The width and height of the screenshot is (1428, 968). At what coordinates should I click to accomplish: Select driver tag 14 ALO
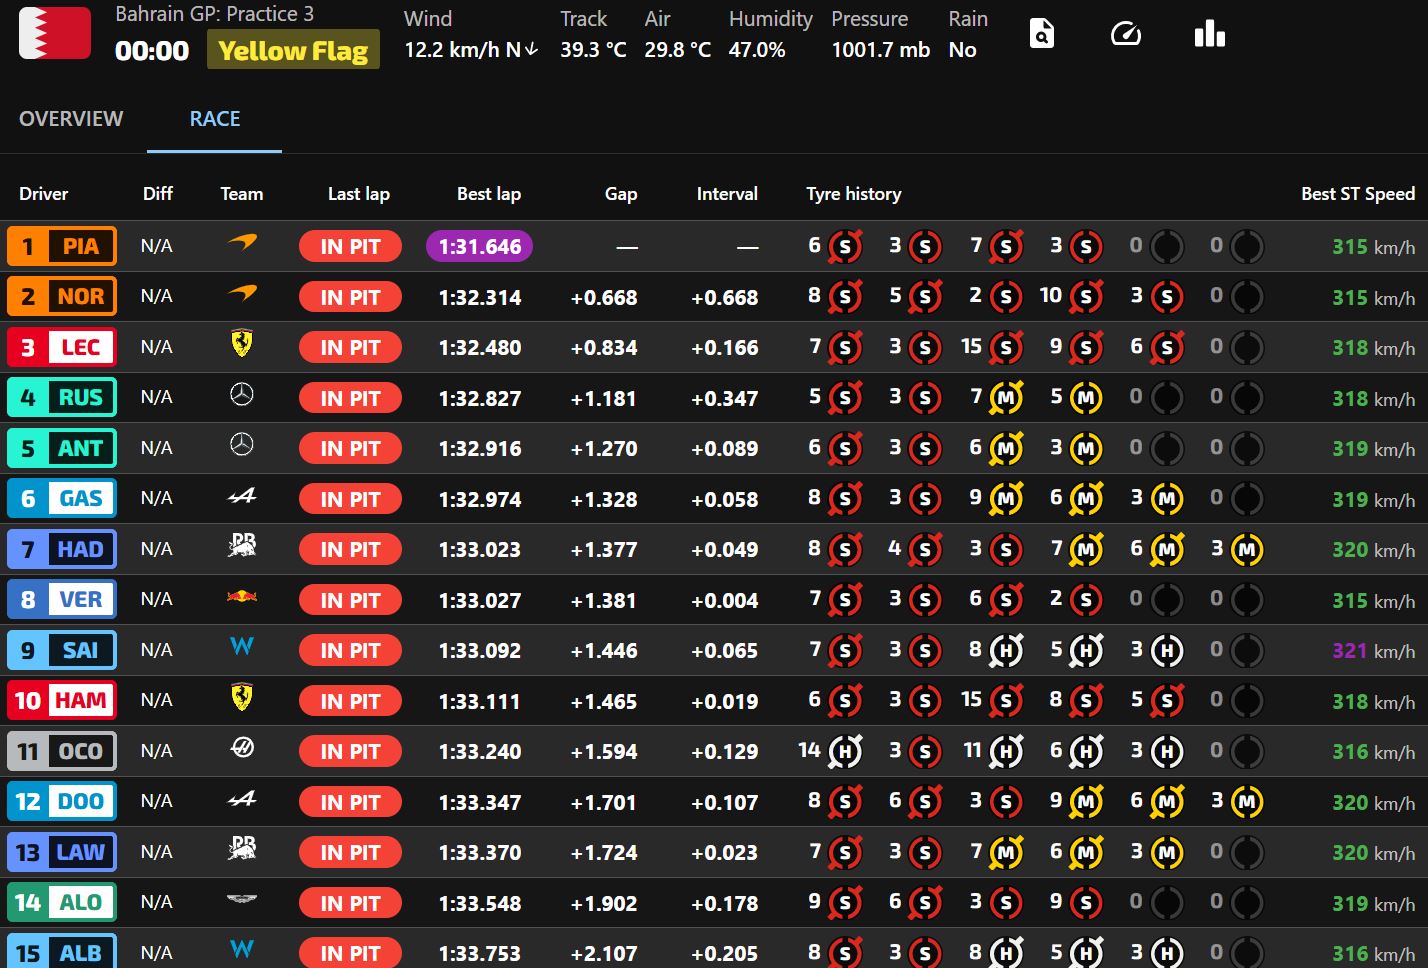coord(62,902)
